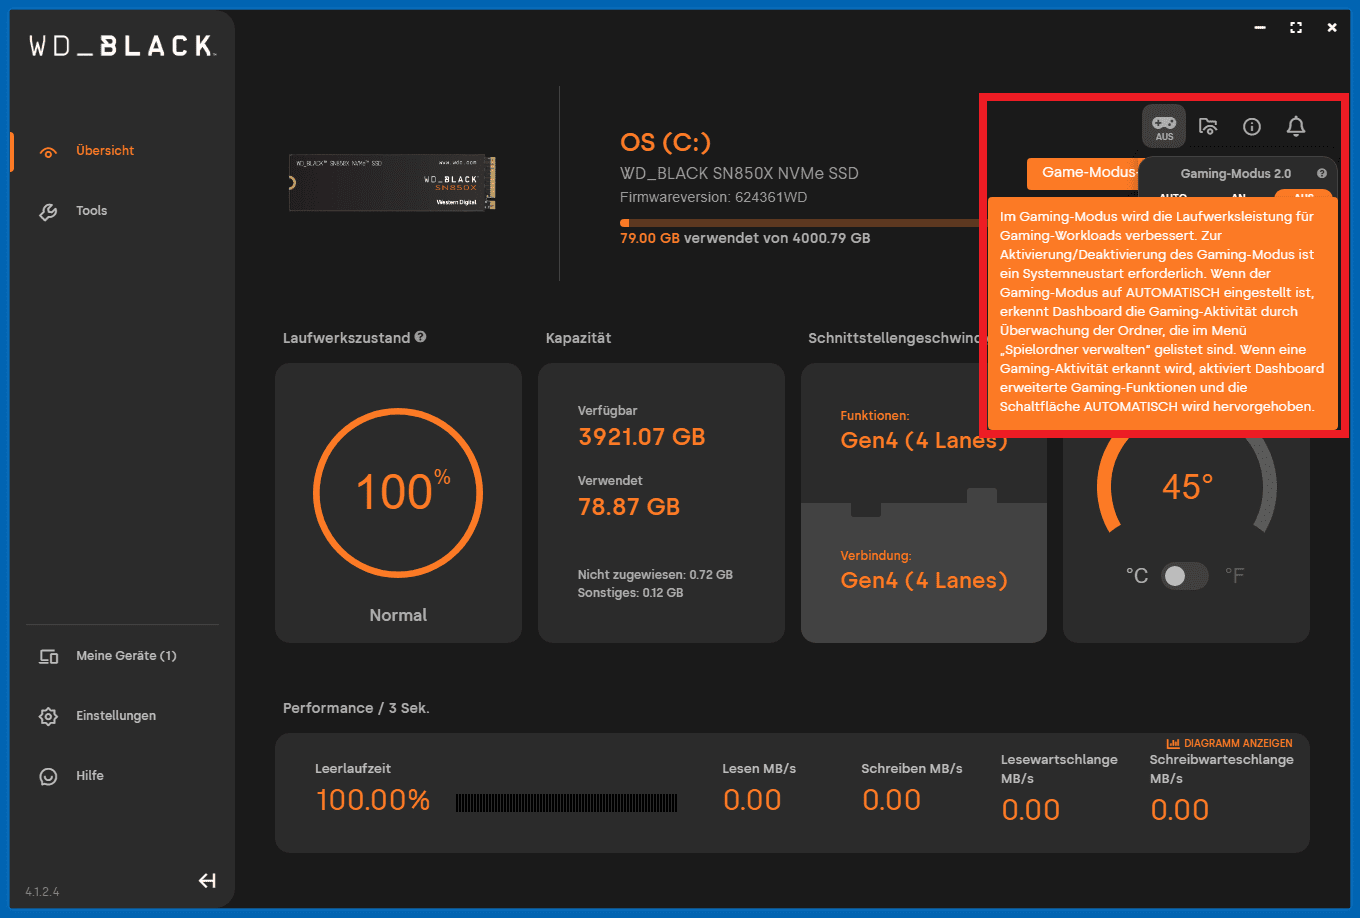Click the Gaming-Modus 2.0 help question mark

coord(1322,173)
